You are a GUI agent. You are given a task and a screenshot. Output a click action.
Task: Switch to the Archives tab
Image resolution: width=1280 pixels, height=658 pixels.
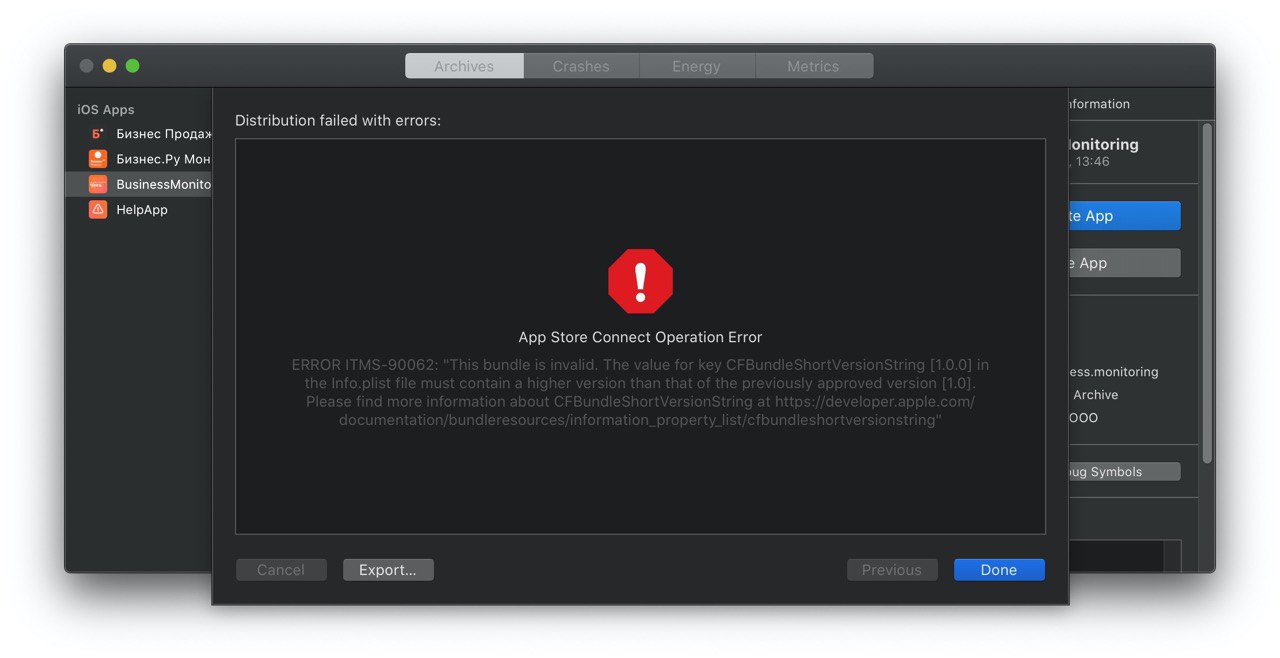464,66
